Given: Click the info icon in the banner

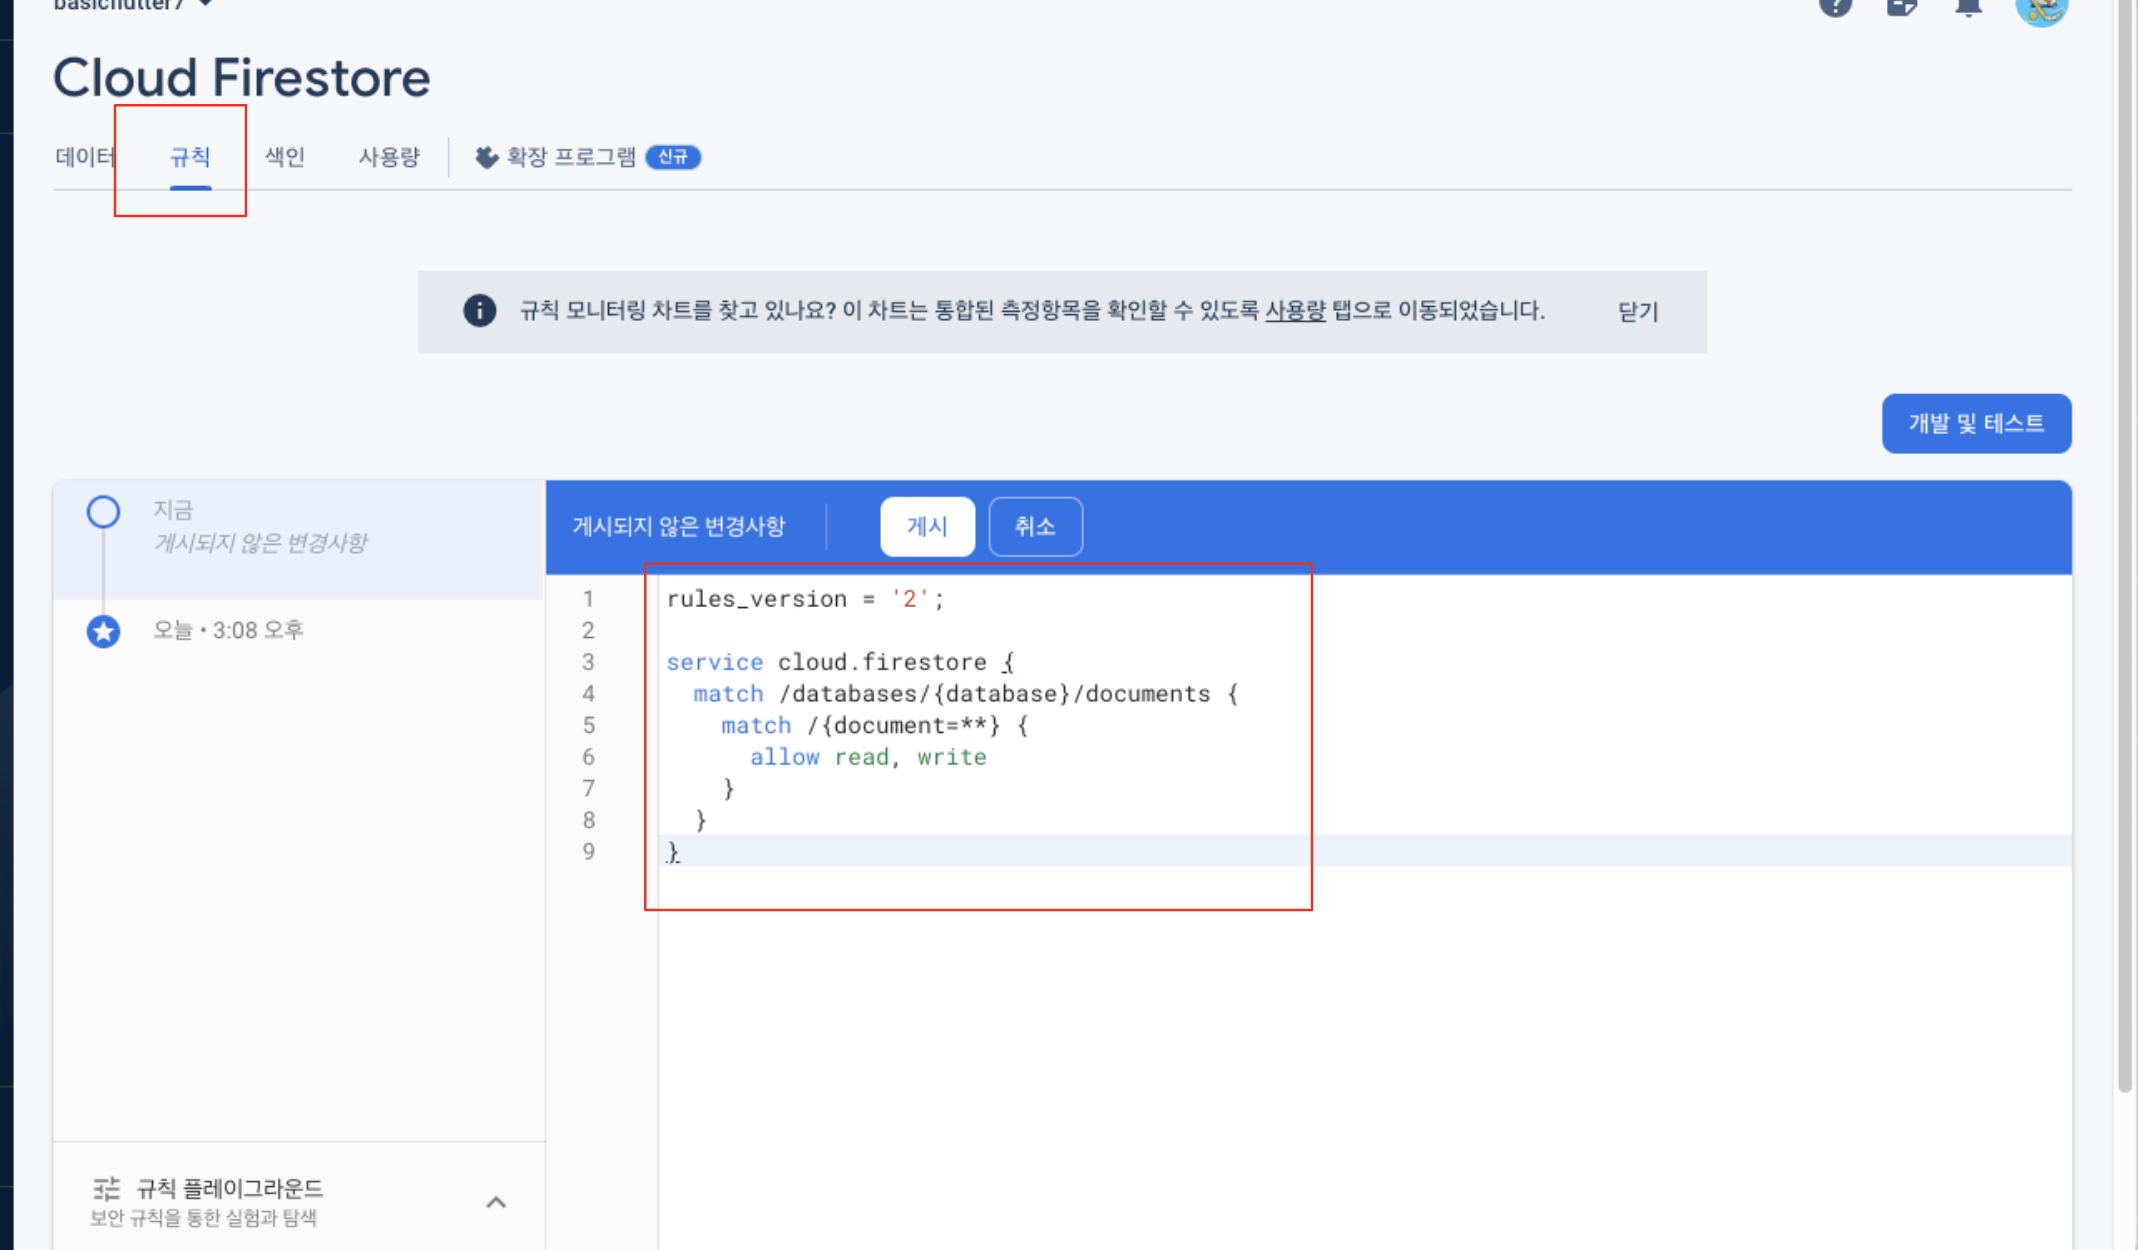Looking at the screenshot, I should pos(479,311).
